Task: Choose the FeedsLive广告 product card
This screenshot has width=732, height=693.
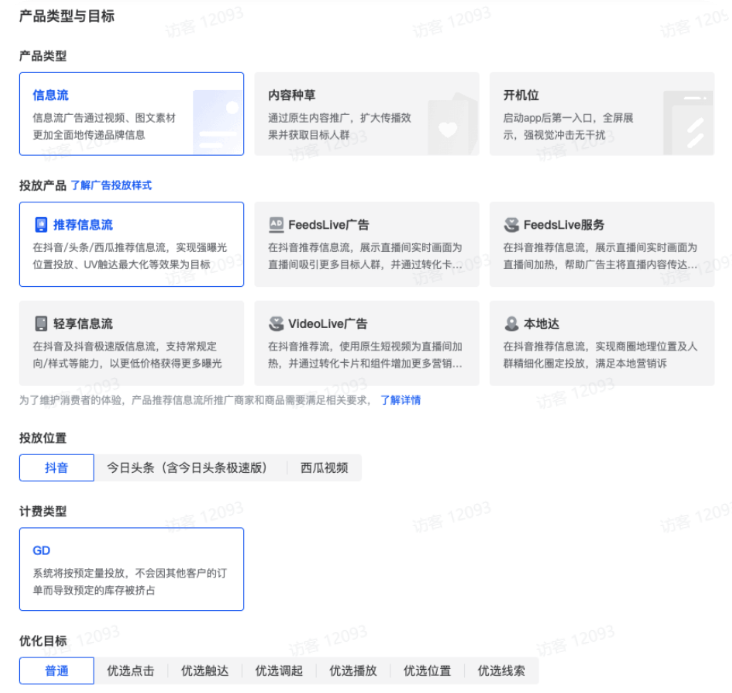Action: (x=366, y=244)
